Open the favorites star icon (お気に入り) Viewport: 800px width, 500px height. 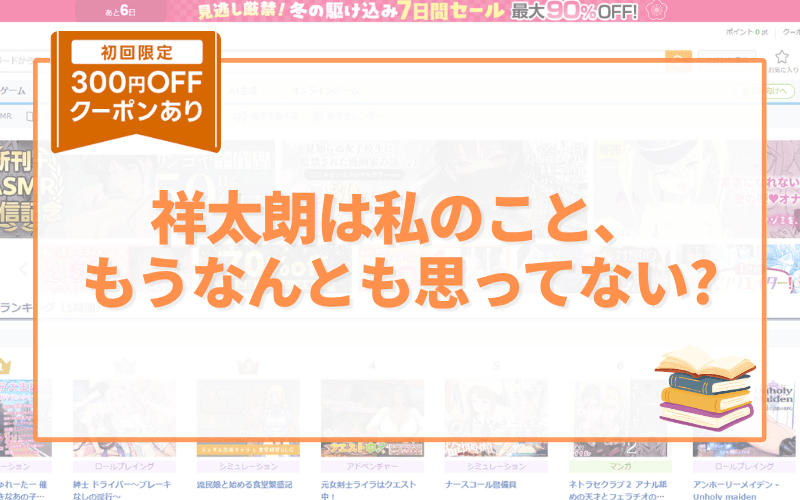coord(782,61)
